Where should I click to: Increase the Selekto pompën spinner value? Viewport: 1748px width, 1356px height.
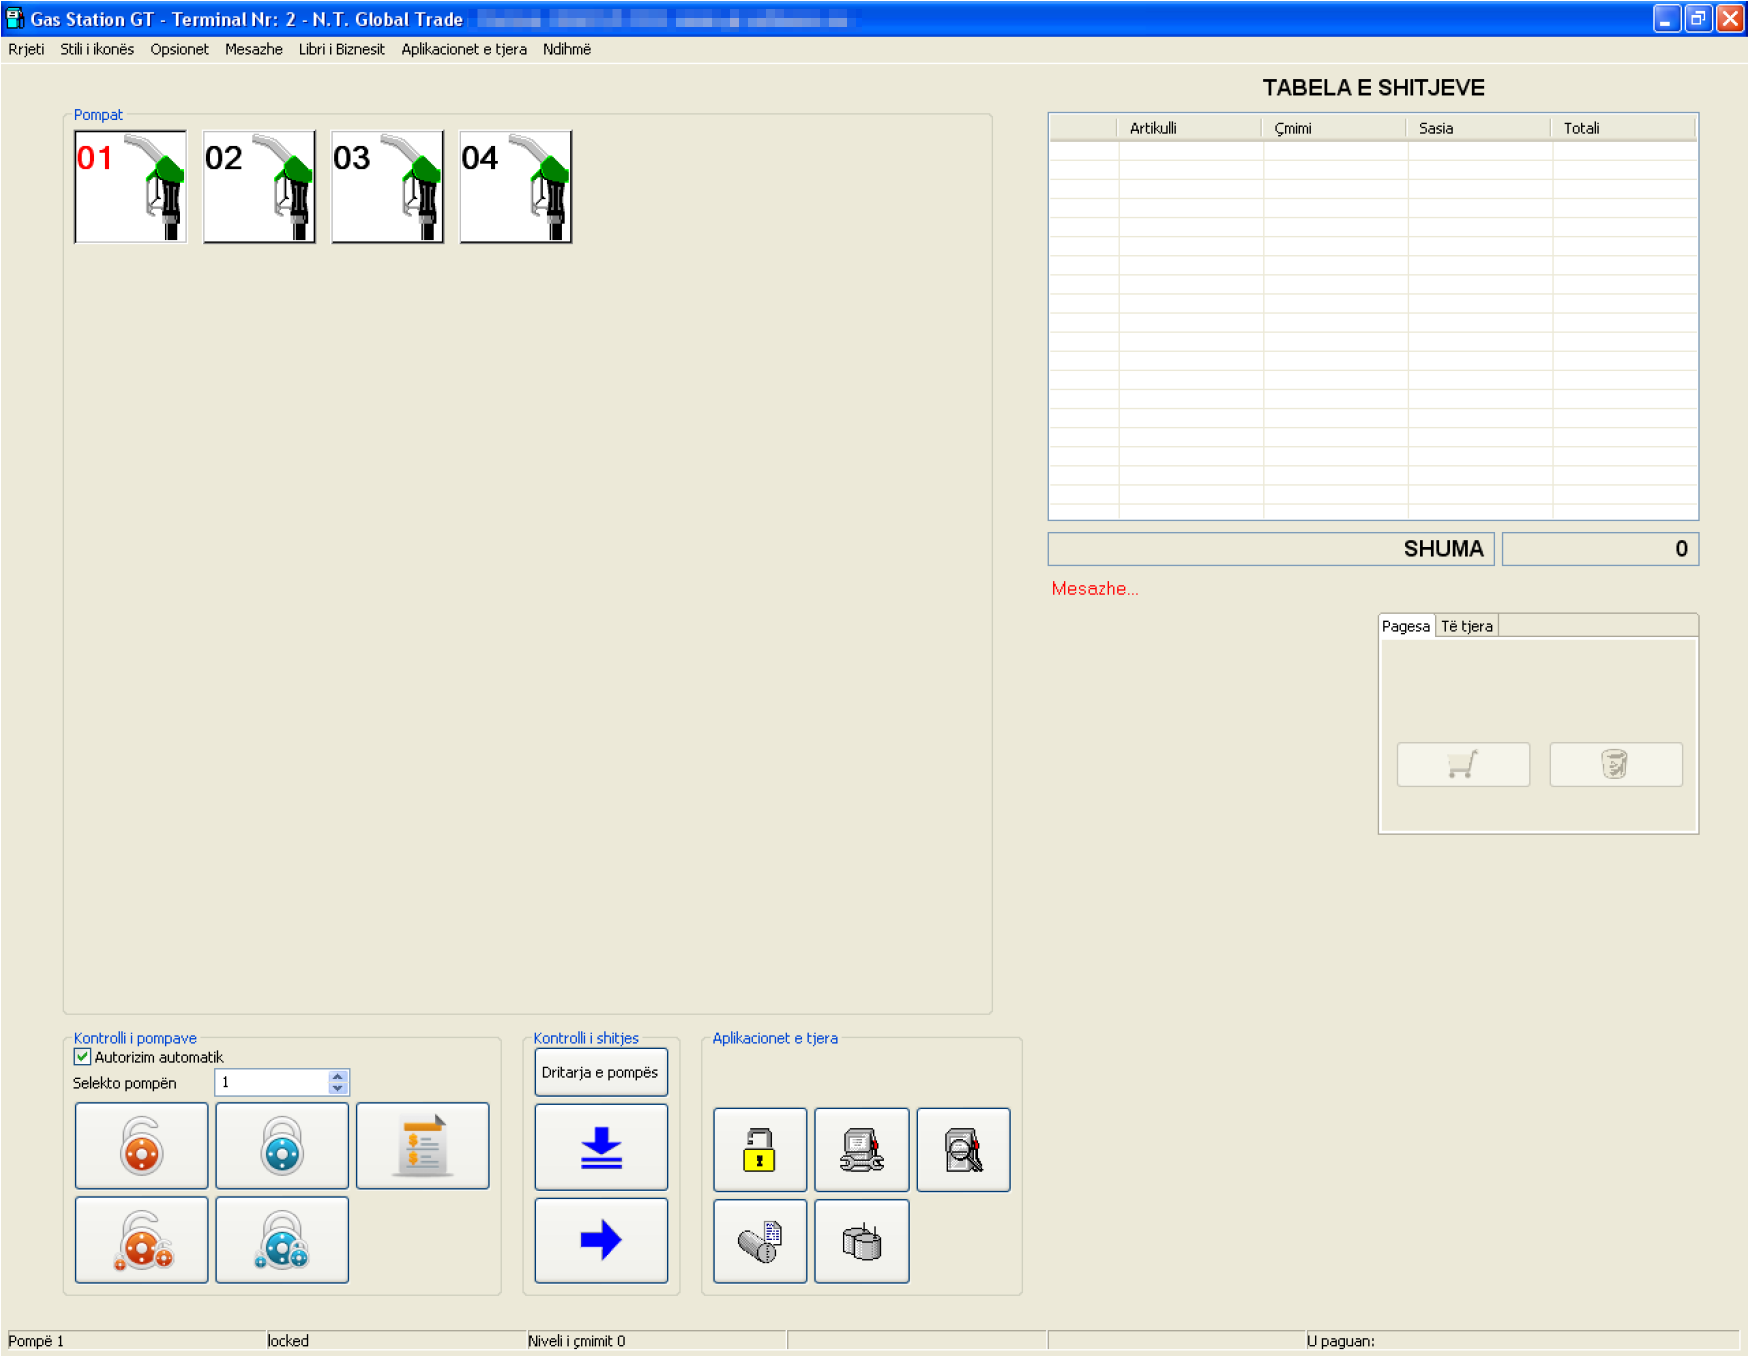(x=338, y=1076)
